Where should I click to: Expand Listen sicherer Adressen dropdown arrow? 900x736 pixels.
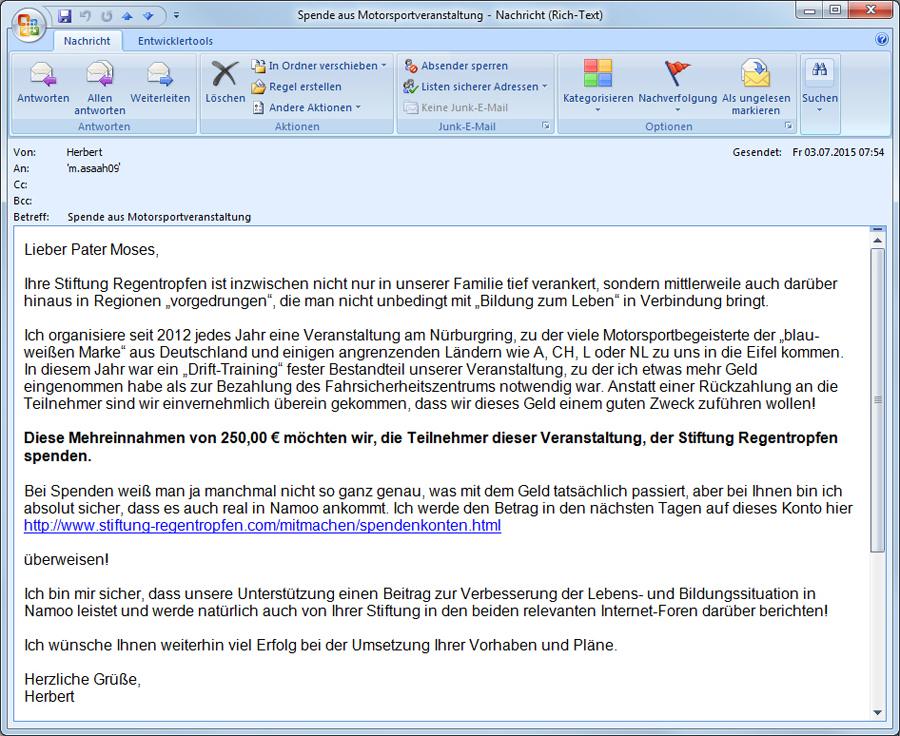(544, 87)
